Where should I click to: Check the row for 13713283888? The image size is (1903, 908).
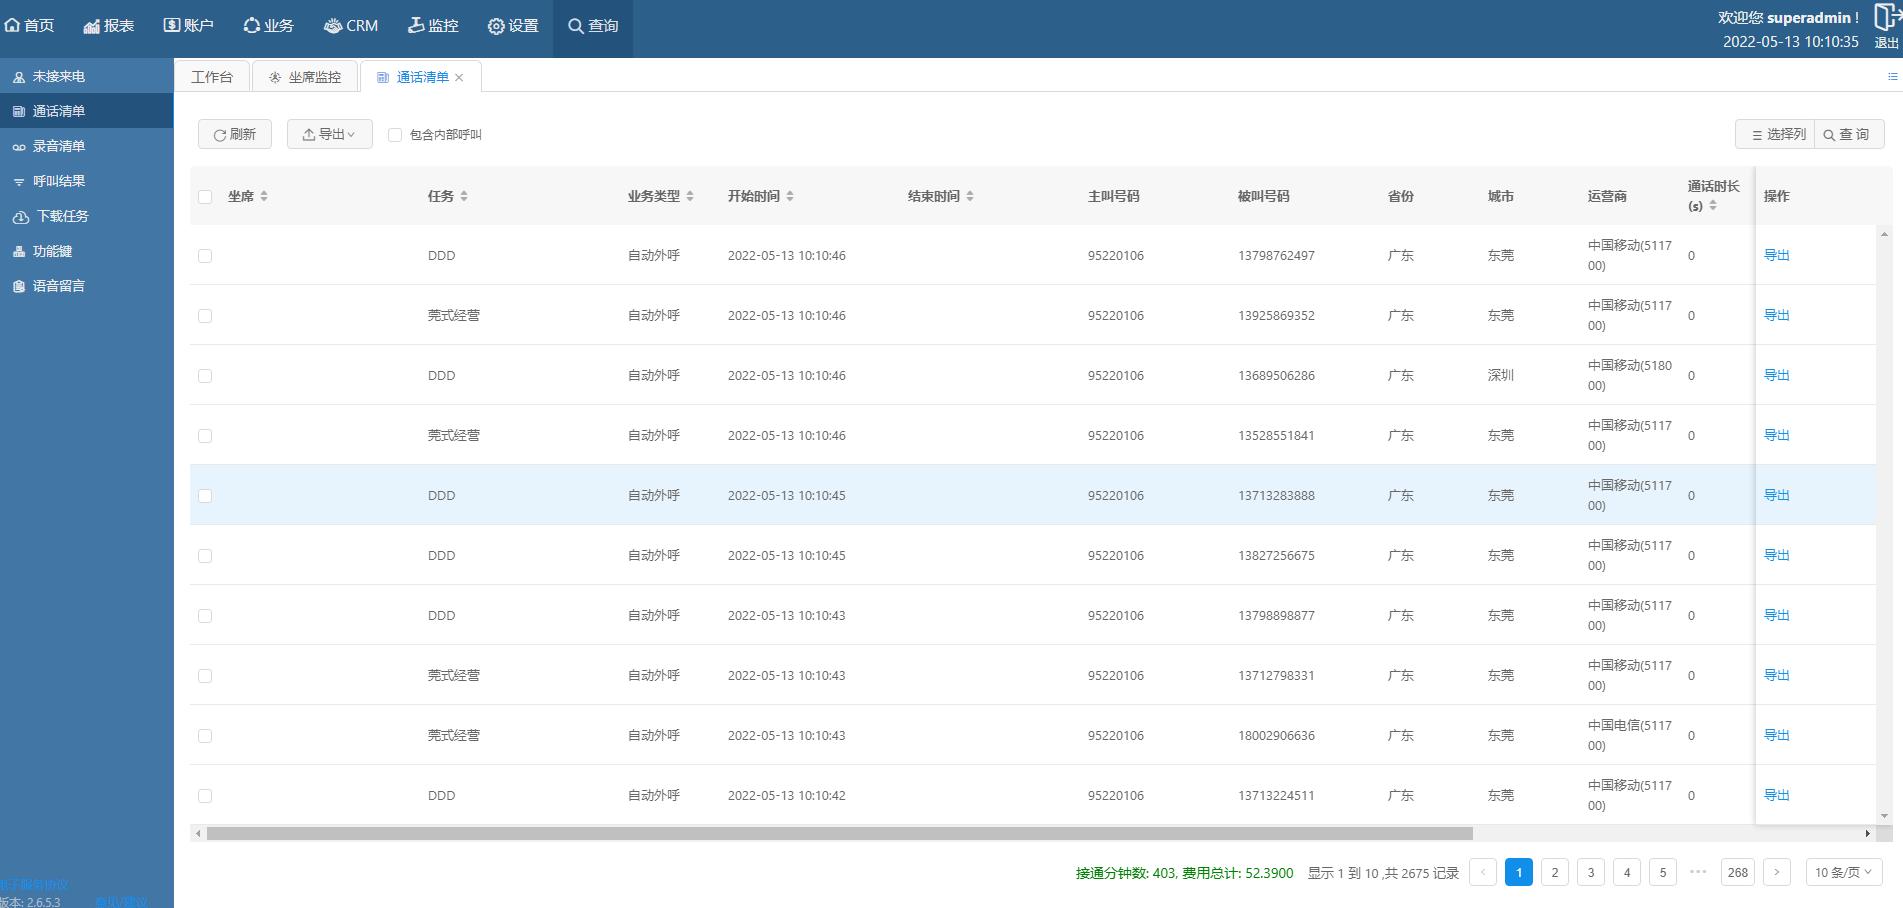(205, 496)
